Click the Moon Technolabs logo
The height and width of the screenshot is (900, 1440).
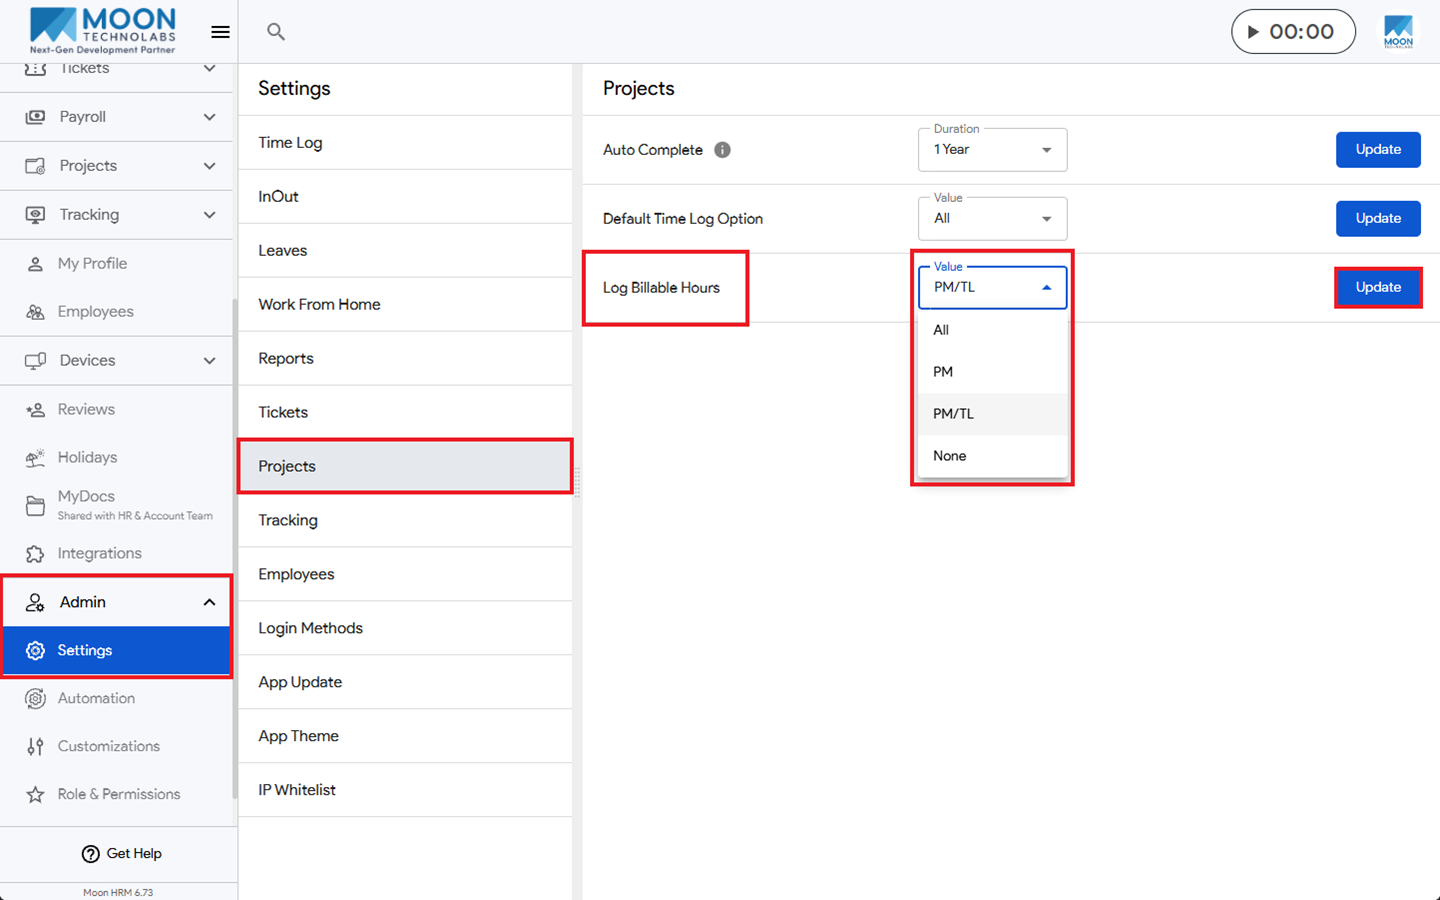coord(103,31)
